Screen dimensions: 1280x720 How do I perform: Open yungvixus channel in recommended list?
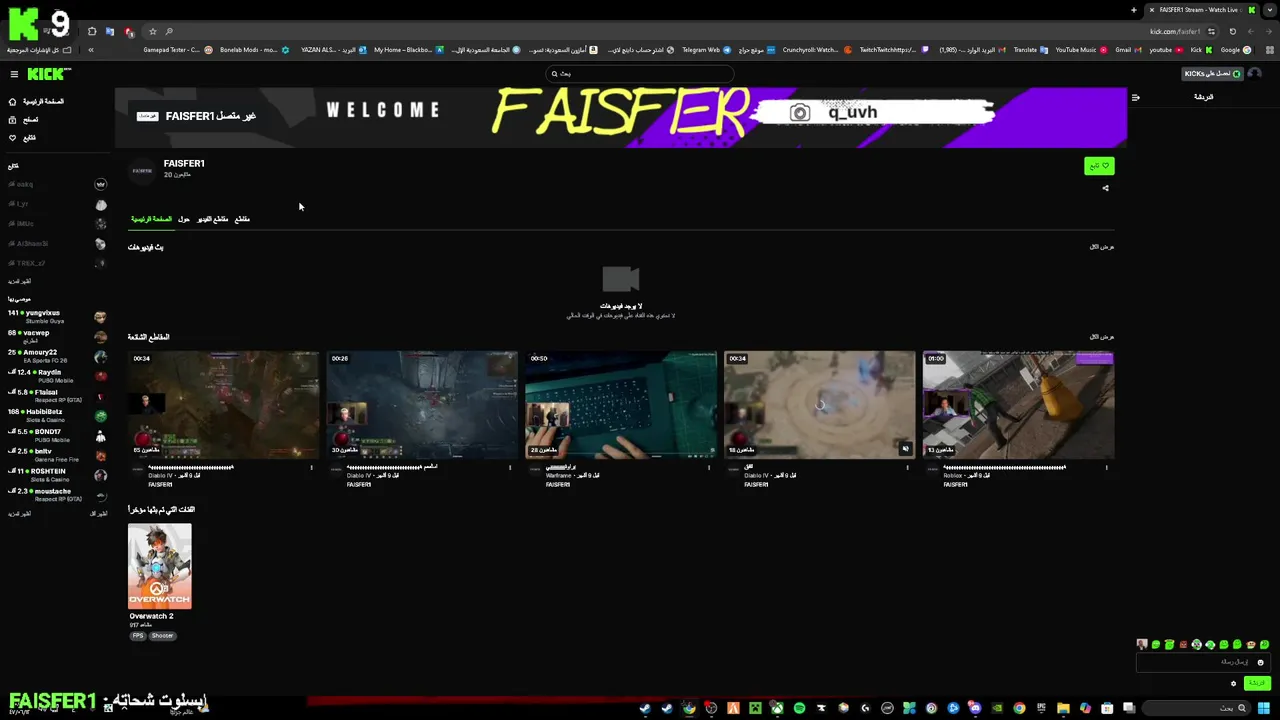click(x=57, y=317)
